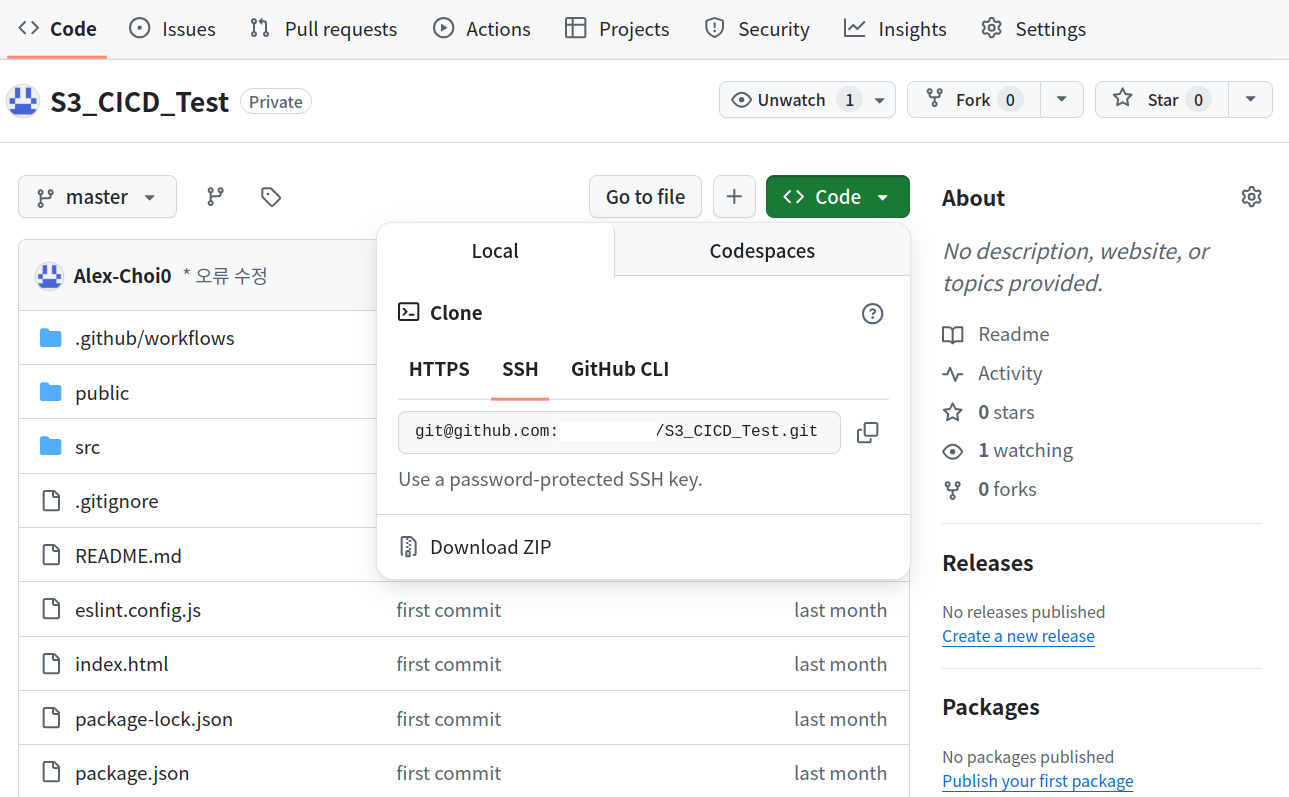This screenshot has width=1289, height=797.
Task: Click Alex-Choi0 commit author avatar
Action: pyautogui.click(x=49, y=276)
